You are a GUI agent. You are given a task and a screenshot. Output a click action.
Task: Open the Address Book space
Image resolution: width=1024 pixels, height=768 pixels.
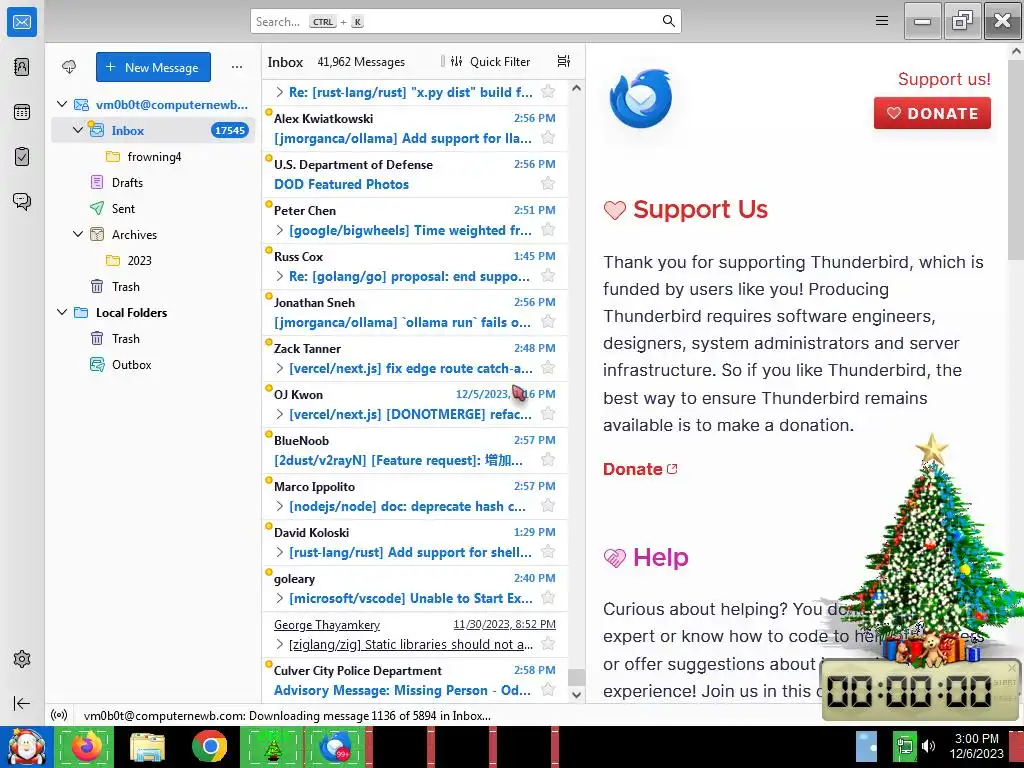coord(22,67)
